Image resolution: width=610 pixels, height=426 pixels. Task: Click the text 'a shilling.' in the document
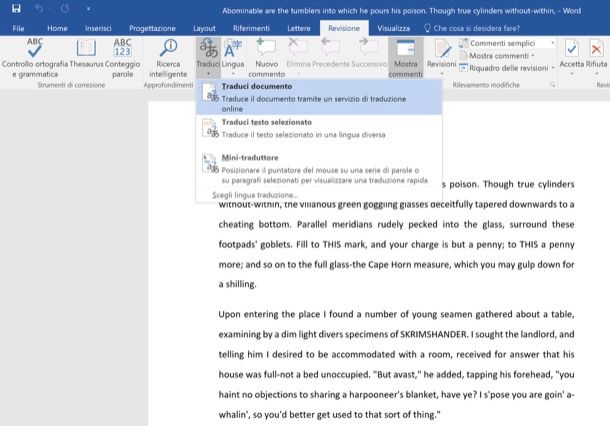point(237,284)
